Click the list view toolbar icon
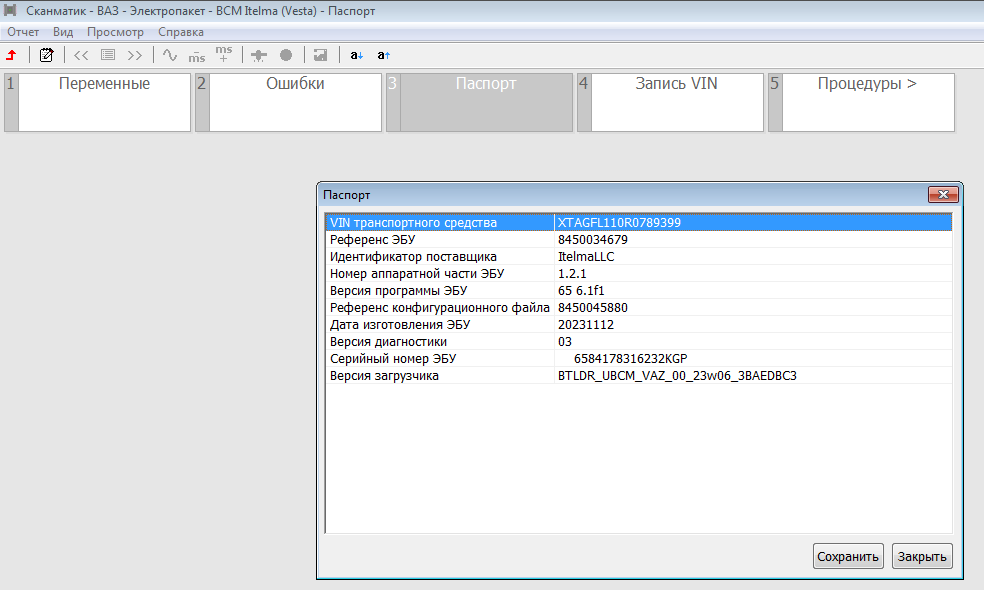The image size is (984, 590). pyautogui.click(x=108, y=55)
